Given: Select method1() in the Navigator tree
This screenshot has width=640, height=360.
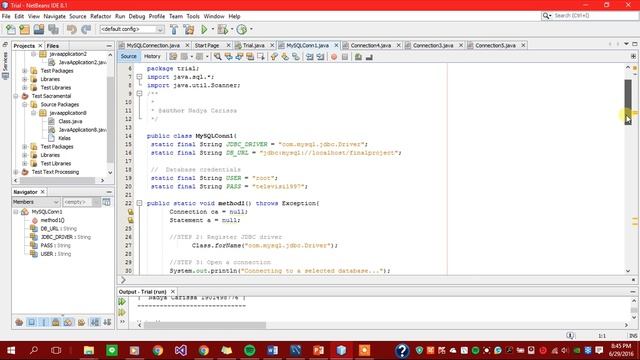Looking at the screenshot, I should [52, 220].
